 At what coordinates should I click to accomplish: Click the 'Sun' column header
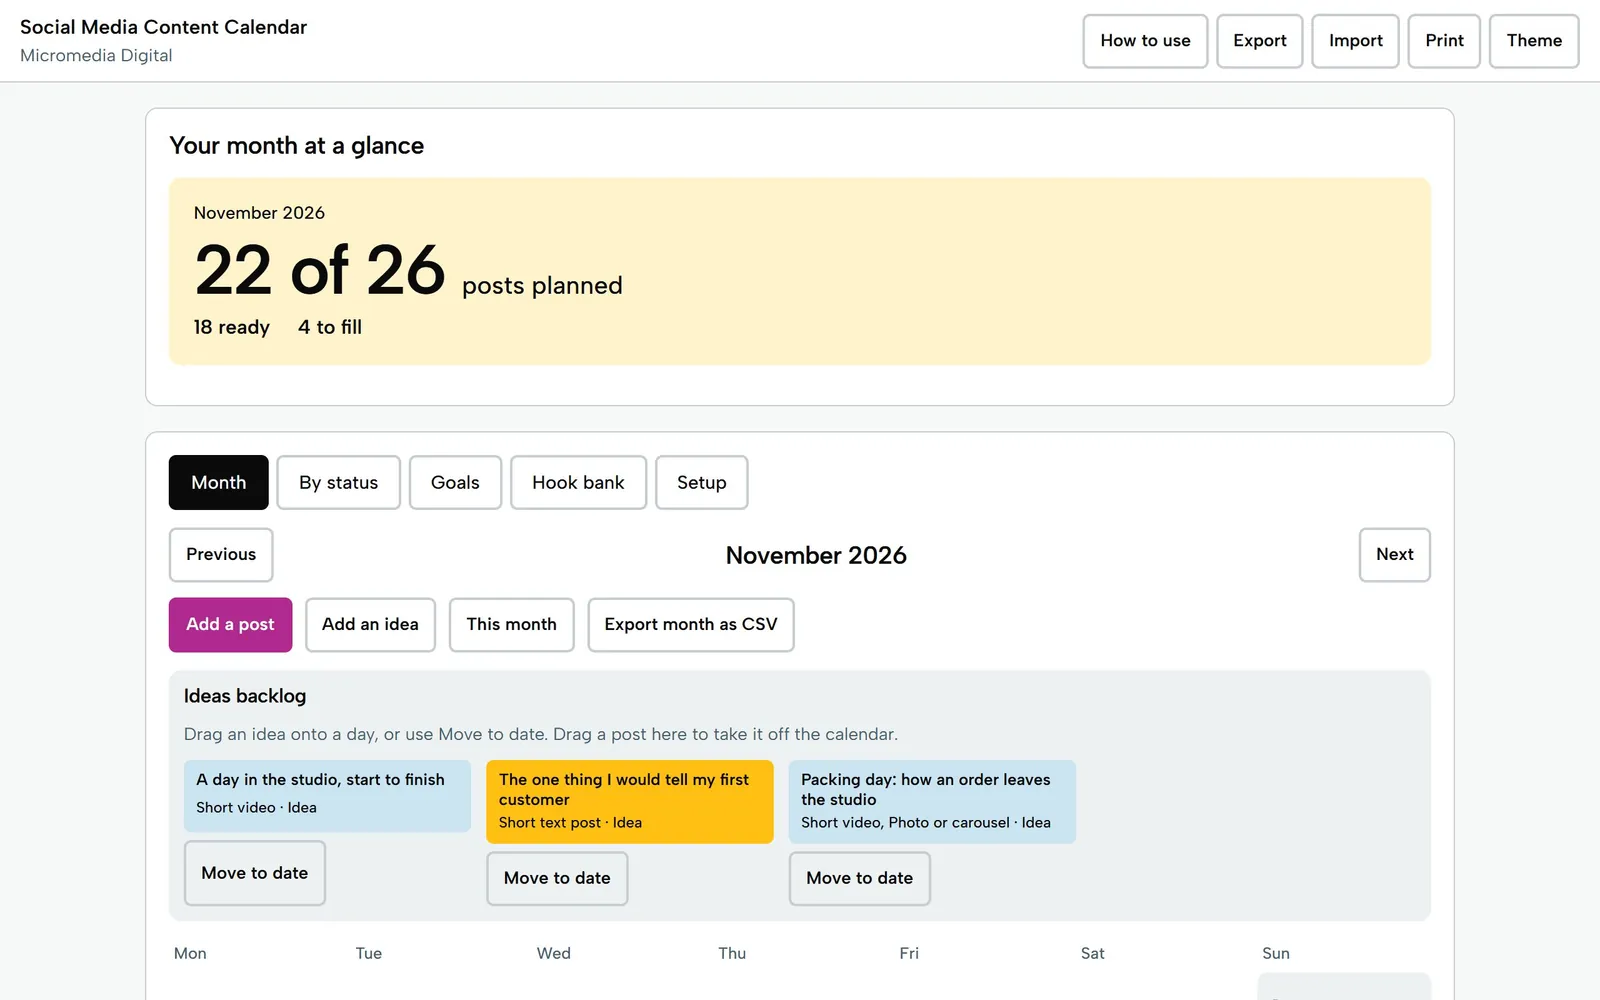coord(1276,953)
